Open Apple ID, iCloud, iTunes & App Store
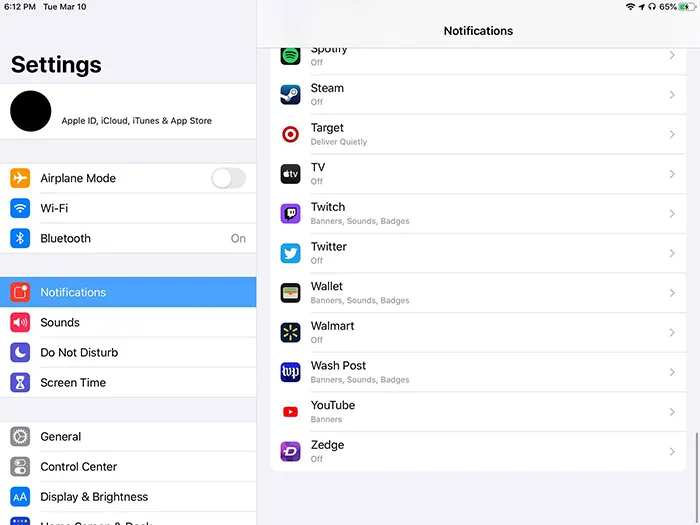 tap(136, 121)
